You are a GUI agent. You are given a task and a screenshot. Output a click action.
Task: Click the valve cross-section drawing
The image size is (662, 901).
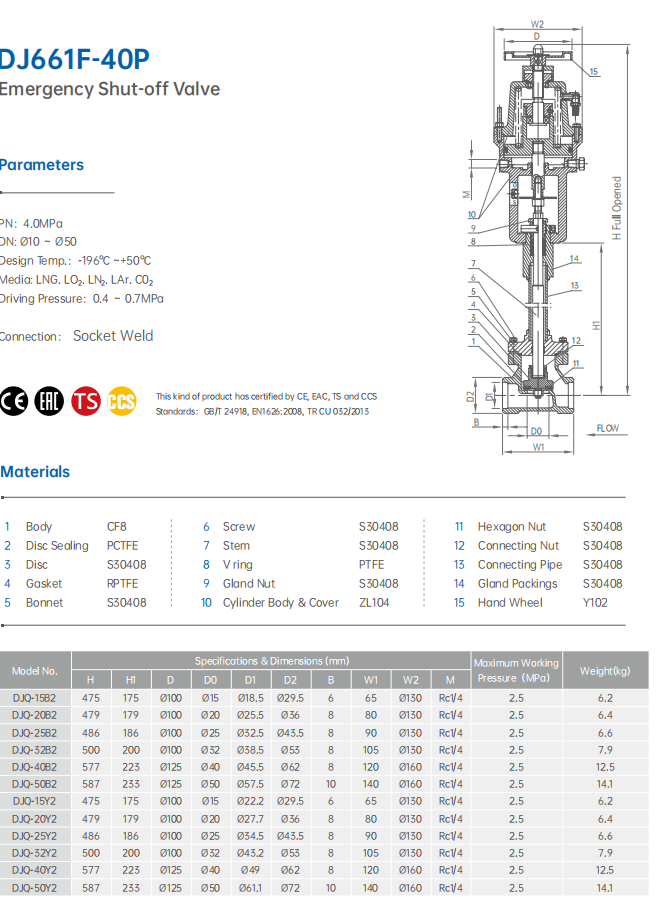click(539, 250)
